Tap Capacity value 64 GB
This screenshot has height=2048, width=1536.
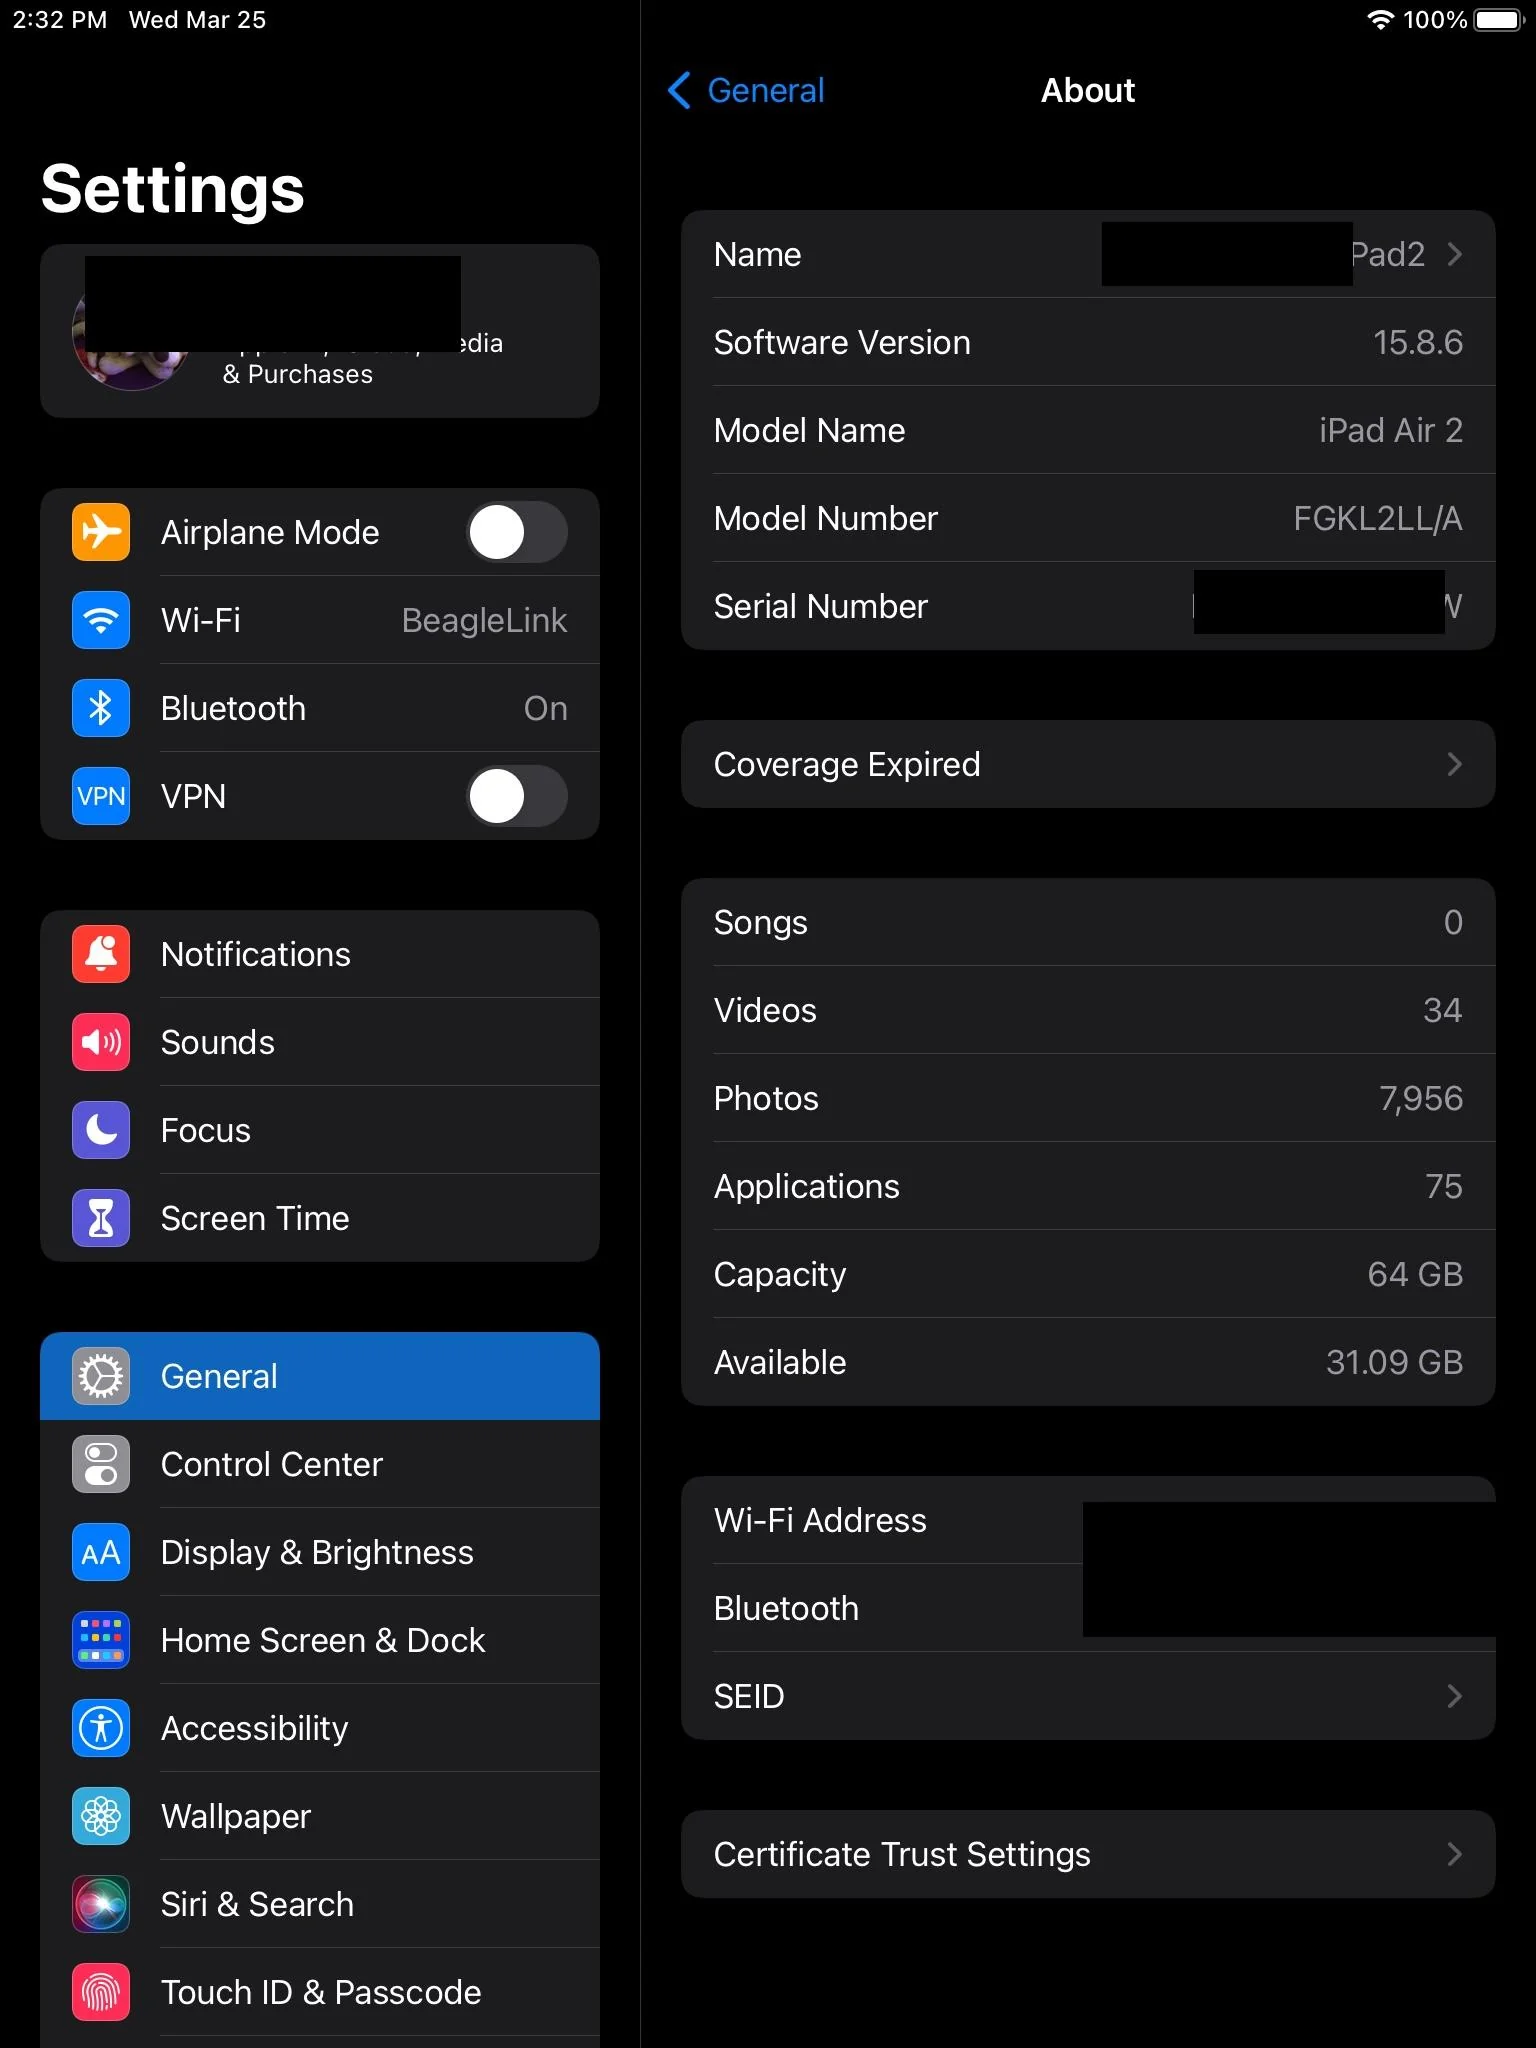pyautogui.click(x=1415, y=1274)
